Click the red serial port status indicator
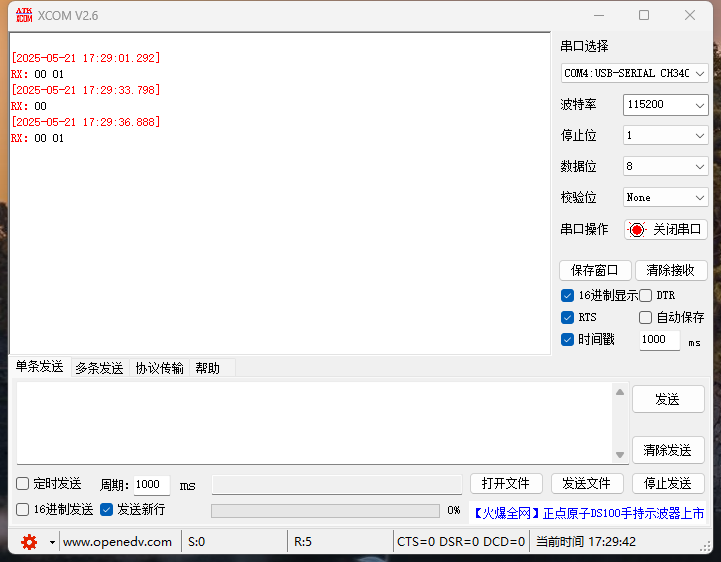This screenshot has width=721, height=562. click(637, 229)
